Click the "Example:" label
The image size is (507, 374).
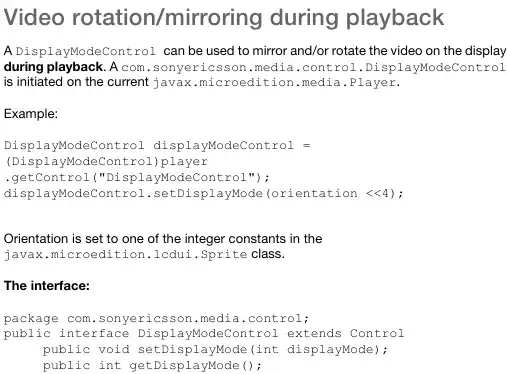point(31,114)
